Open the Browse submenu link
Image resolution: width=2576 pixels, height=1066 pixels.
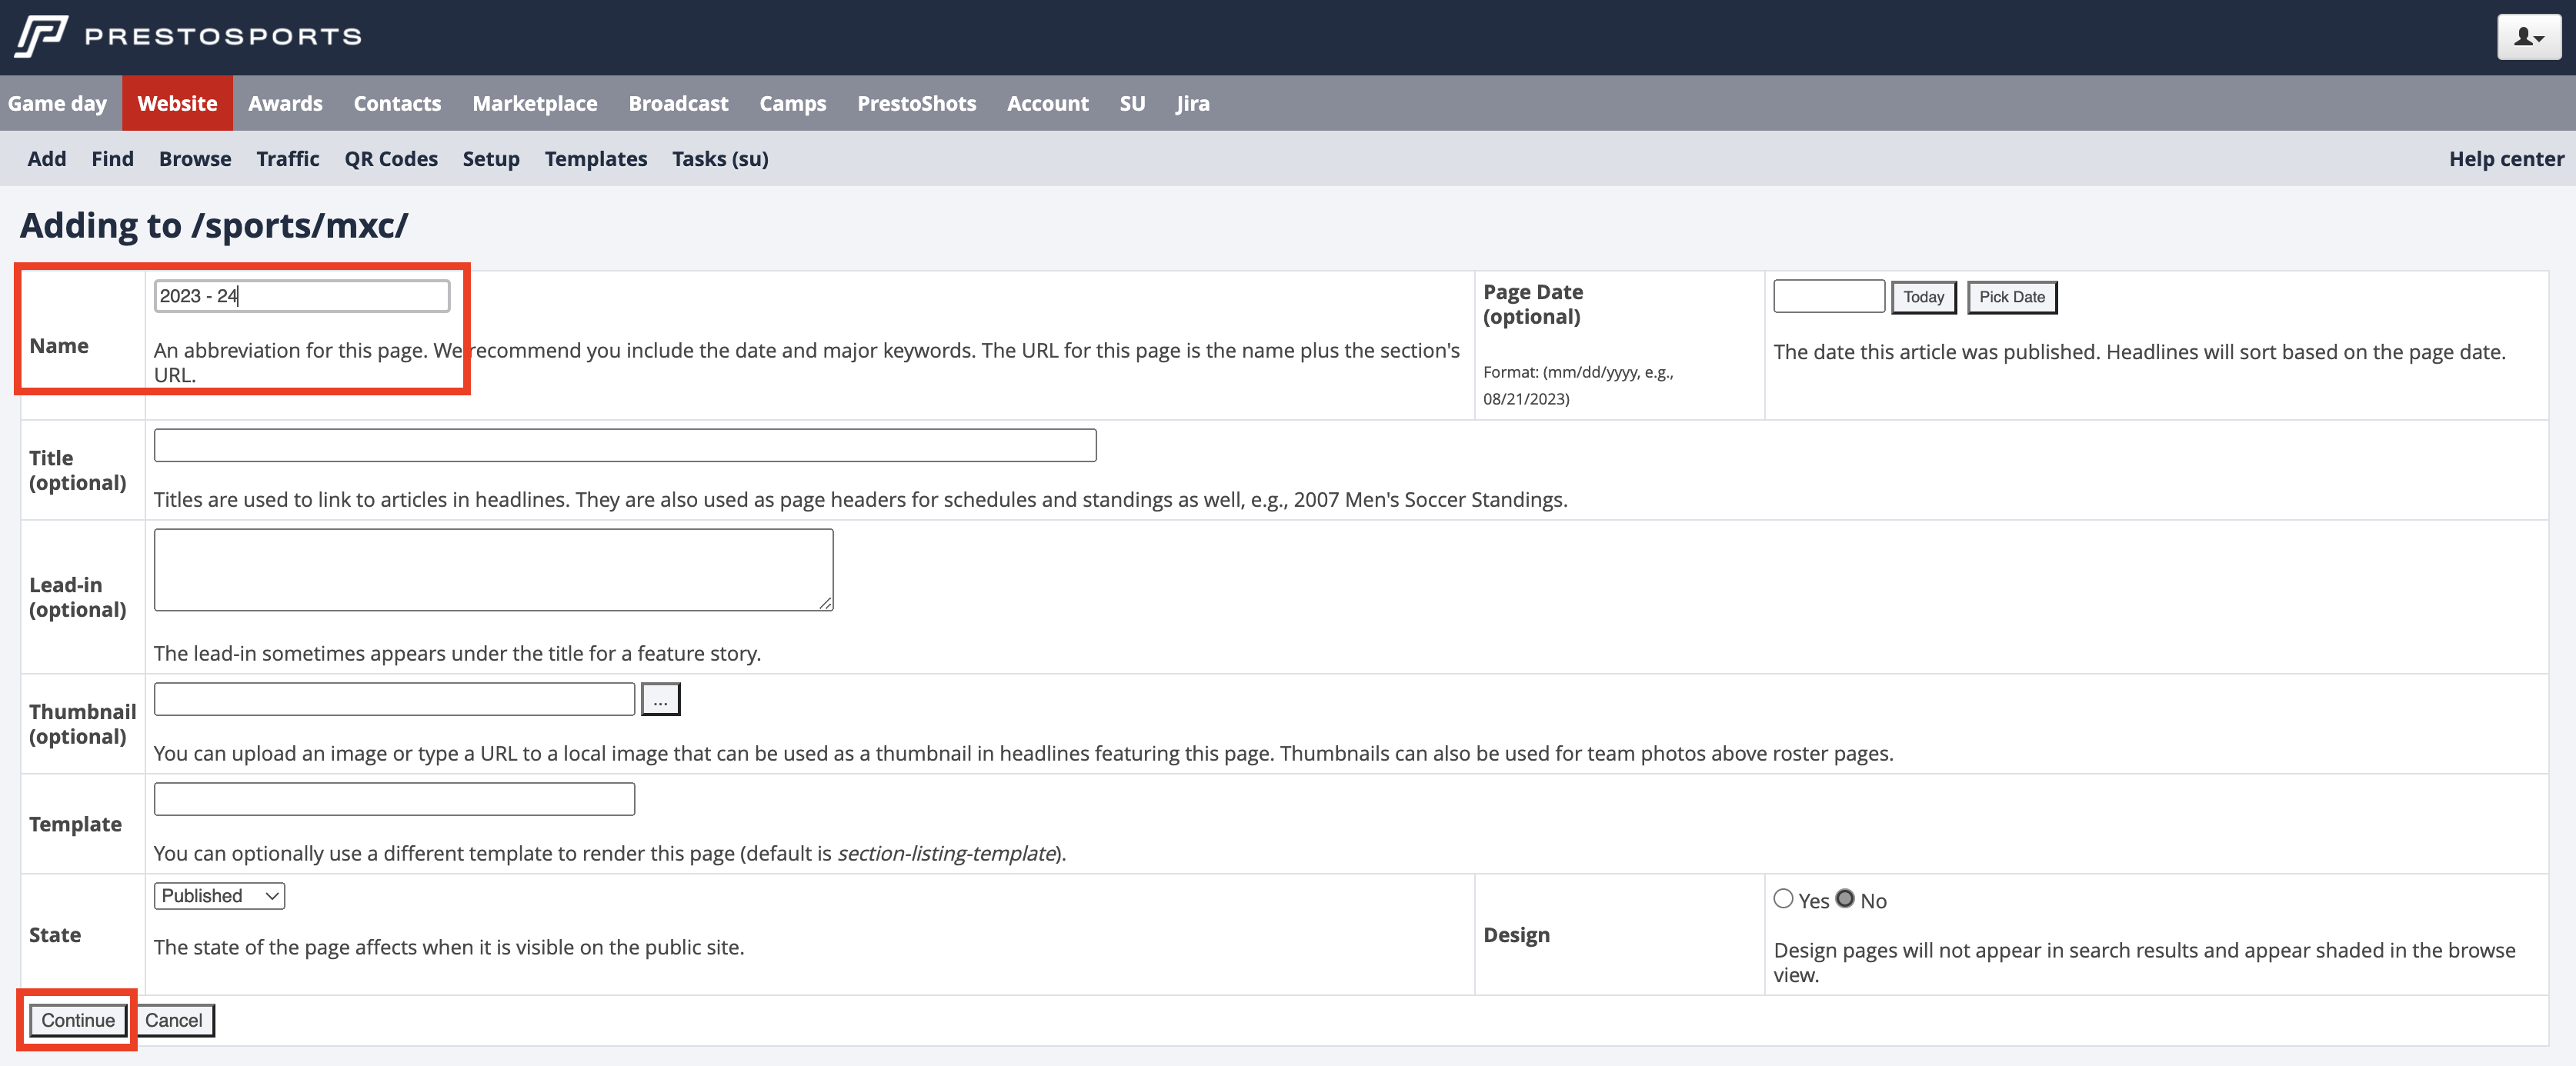click(195, 158)
